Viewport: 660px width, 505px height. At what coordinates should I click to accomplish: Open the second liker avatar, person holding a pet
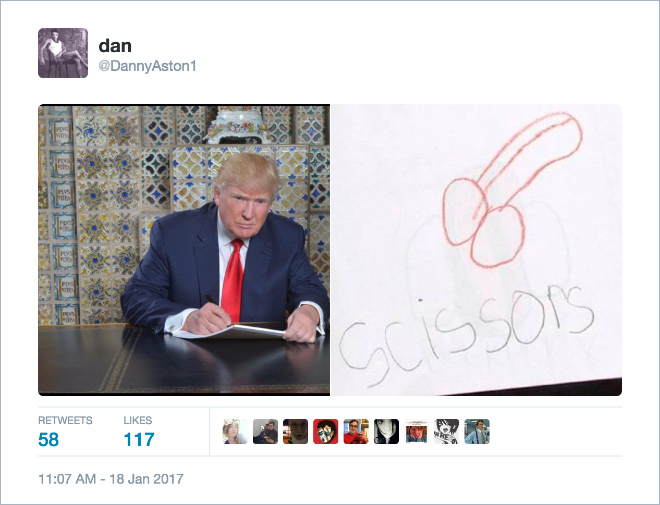pos(265,431)
